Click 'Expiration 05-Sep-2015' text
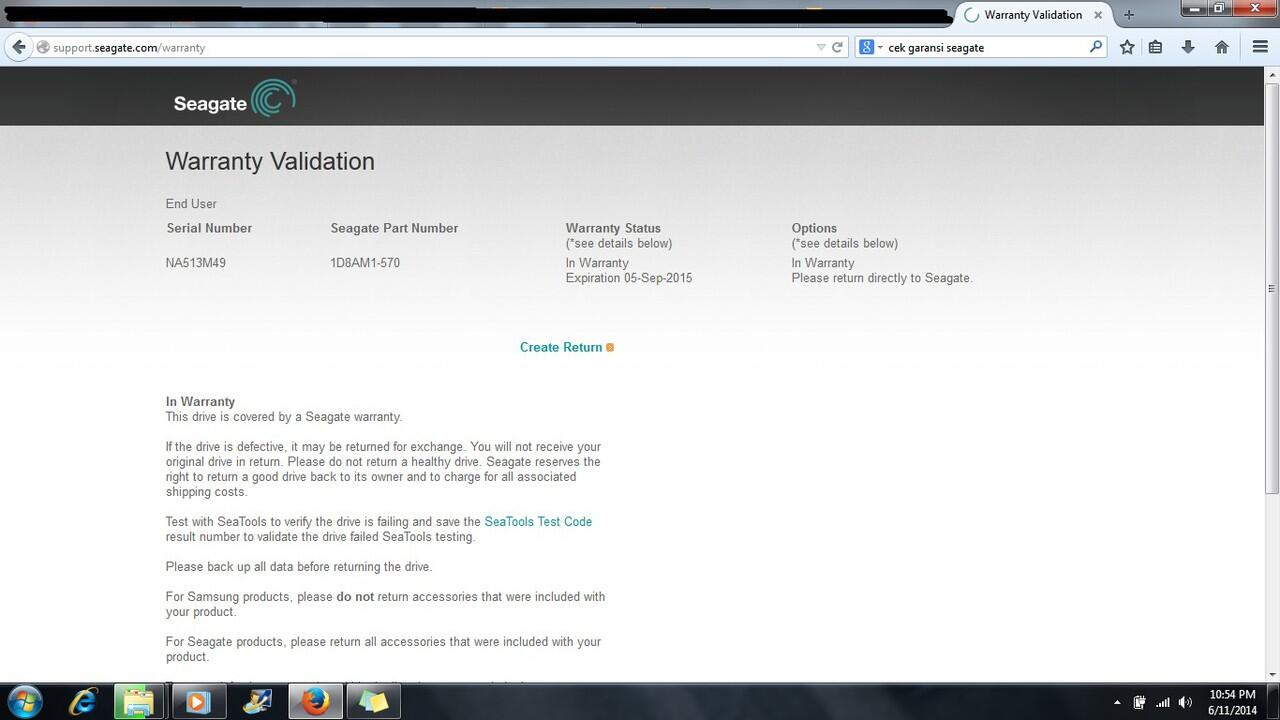 [629, 278]
